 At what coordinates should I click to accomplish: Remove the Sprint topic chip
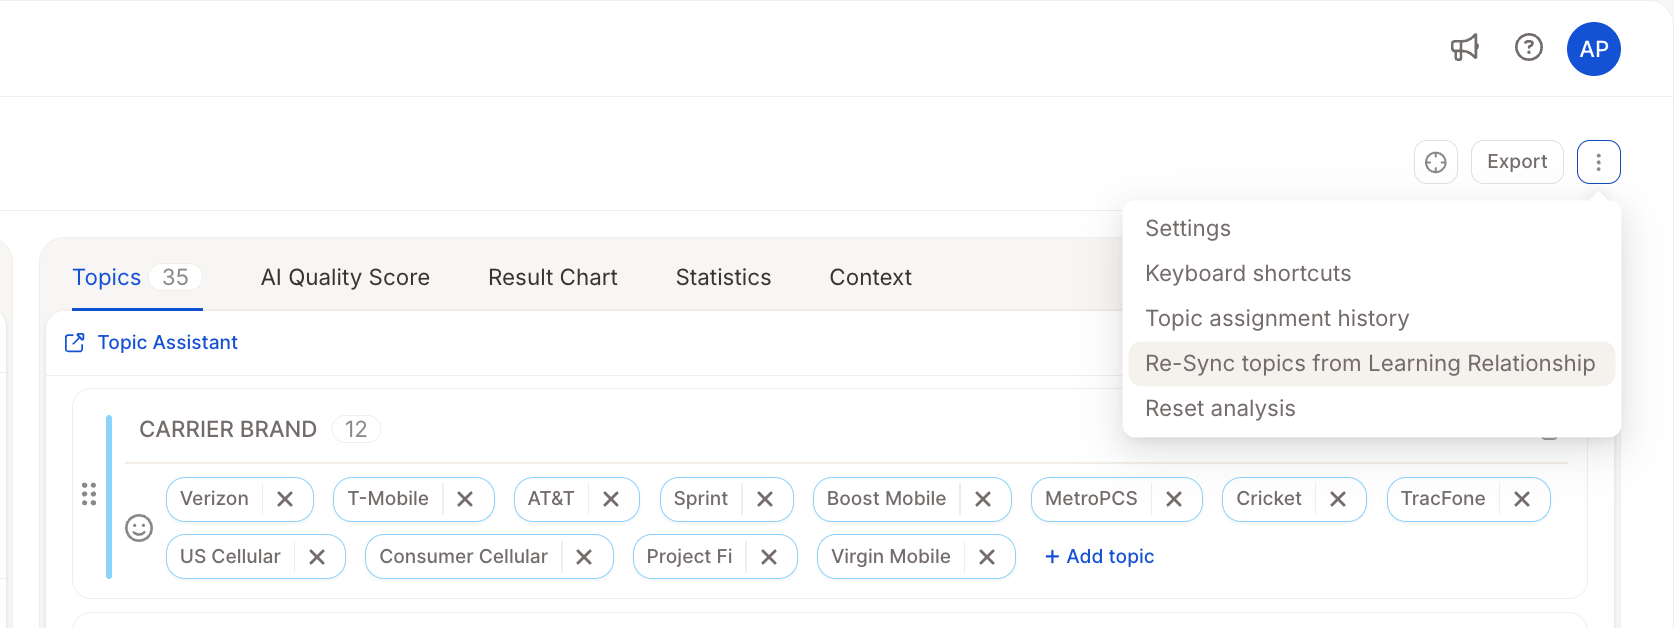point(765,499)
